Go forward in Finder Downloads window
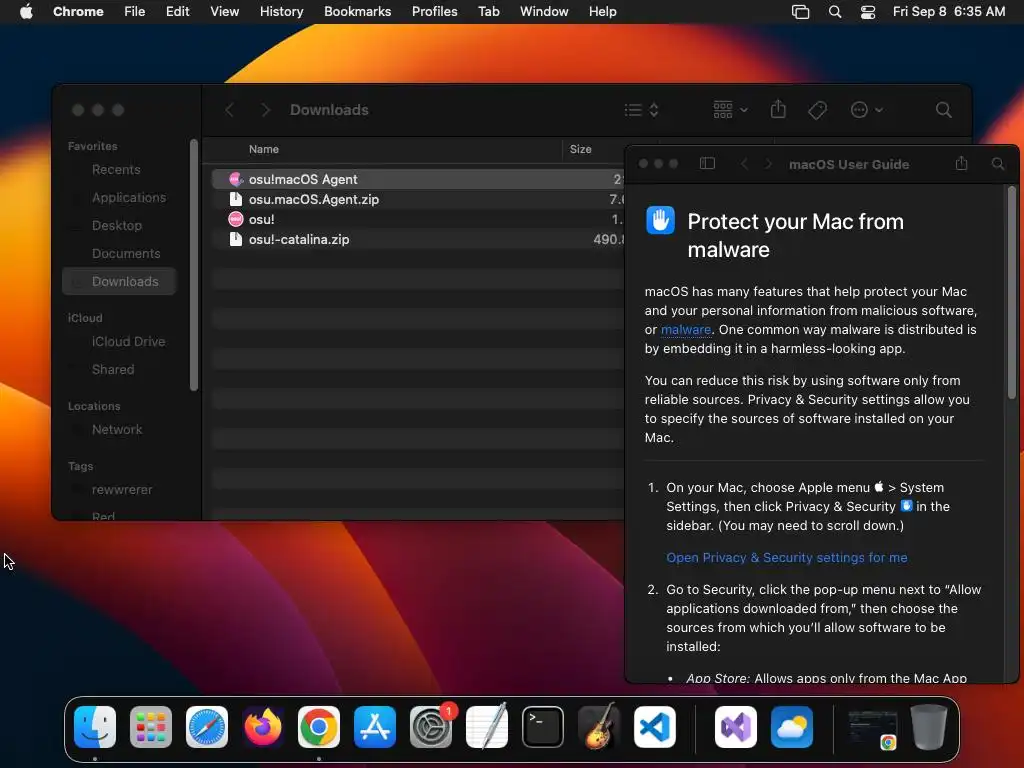The image size is (1024, 768). tap(264, 110)
